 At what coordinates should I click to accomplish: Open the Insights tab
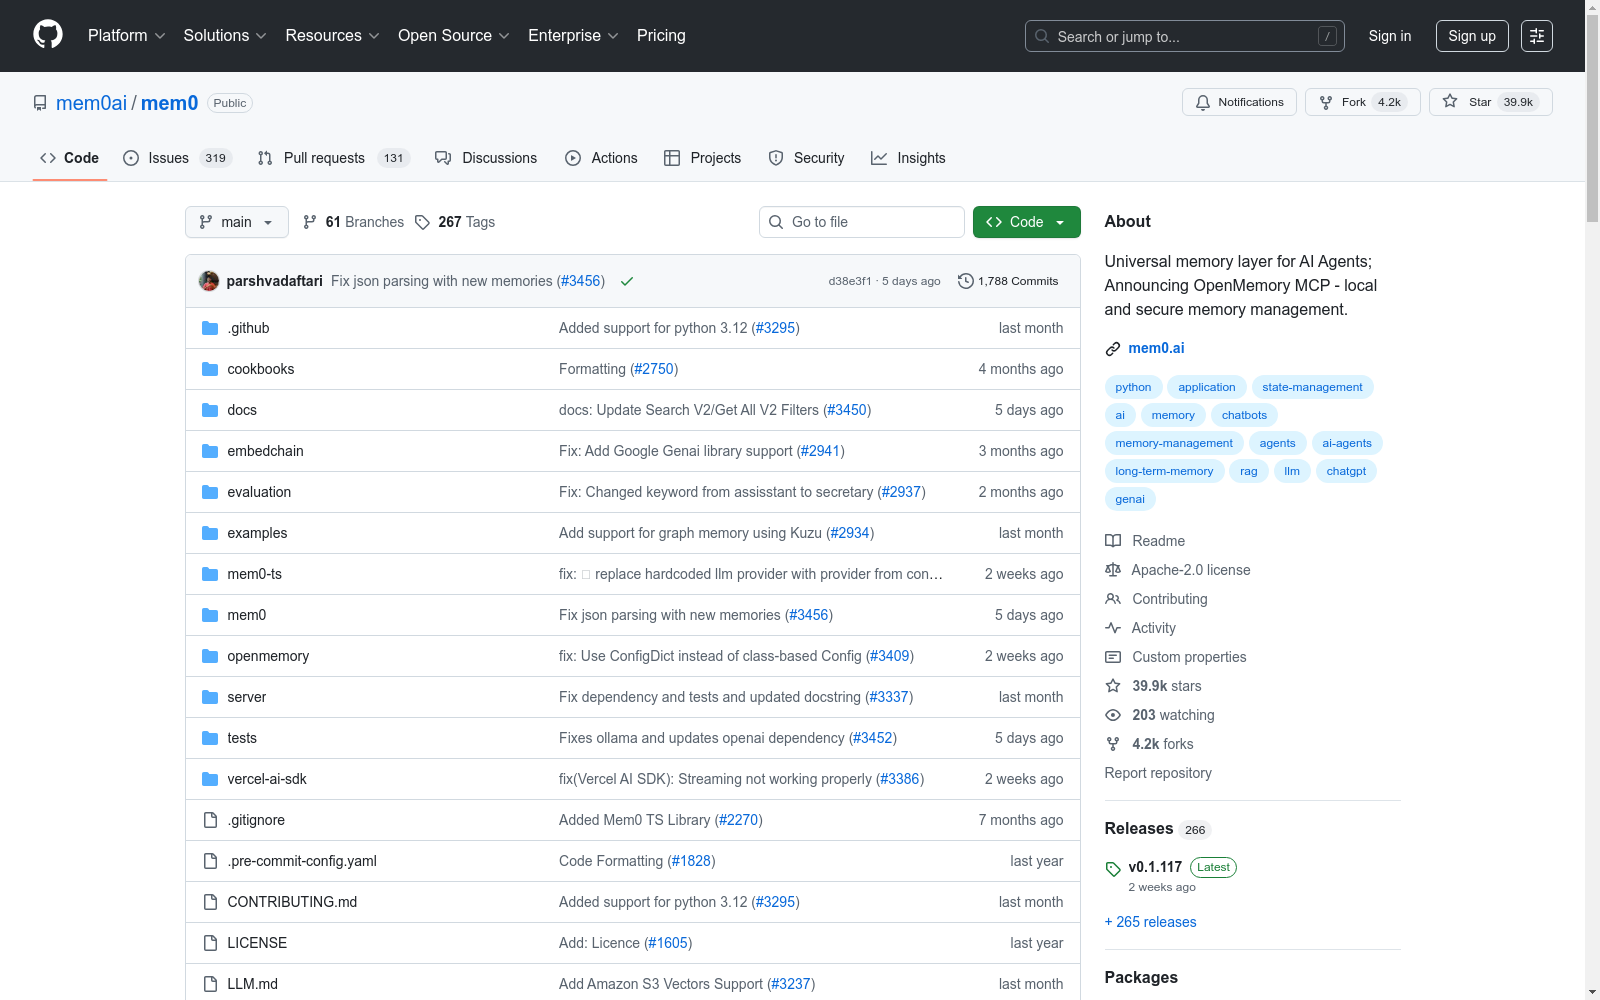(x=908, y=158)
